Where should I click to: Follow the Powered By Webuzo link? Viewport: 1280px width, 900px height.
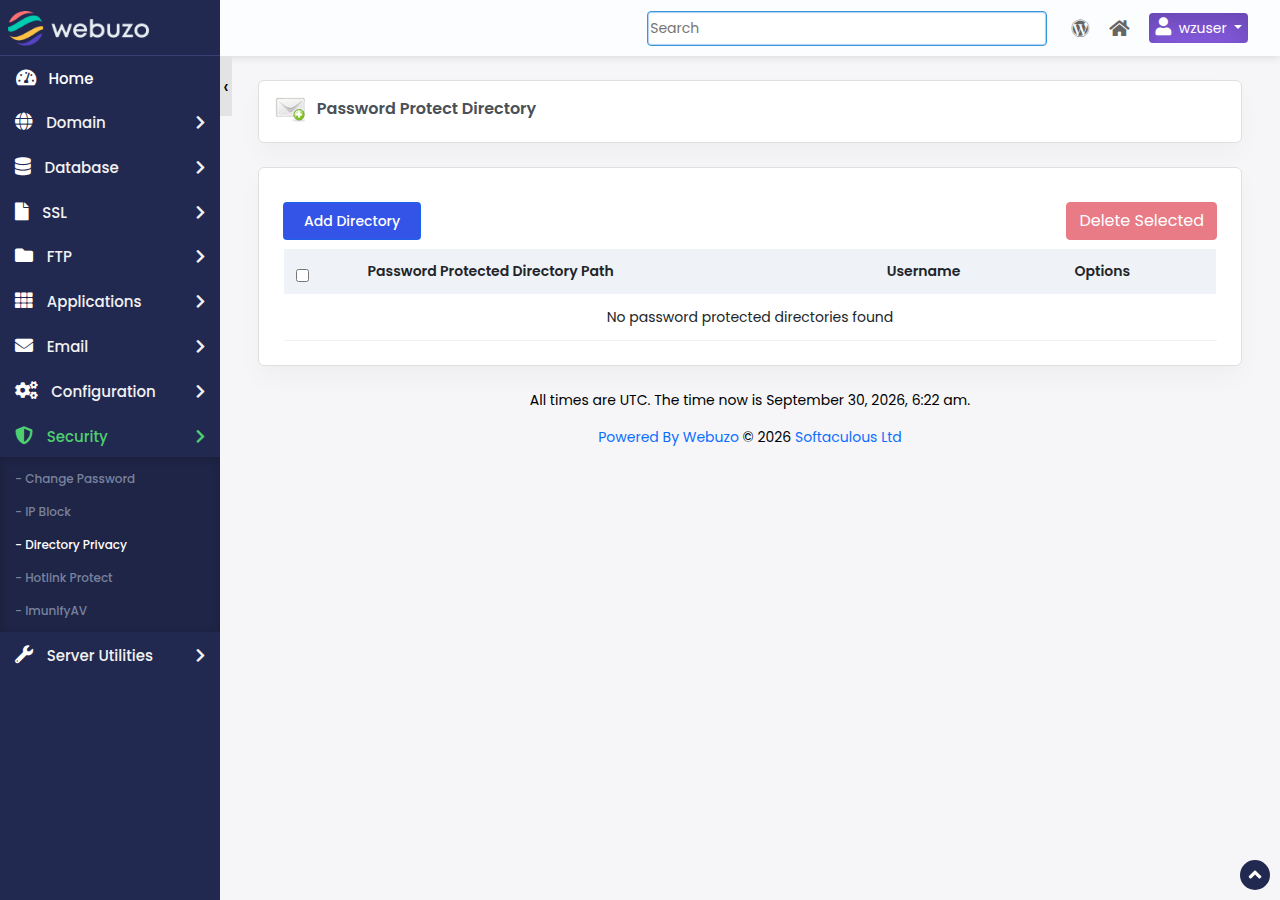pos(668,437)
